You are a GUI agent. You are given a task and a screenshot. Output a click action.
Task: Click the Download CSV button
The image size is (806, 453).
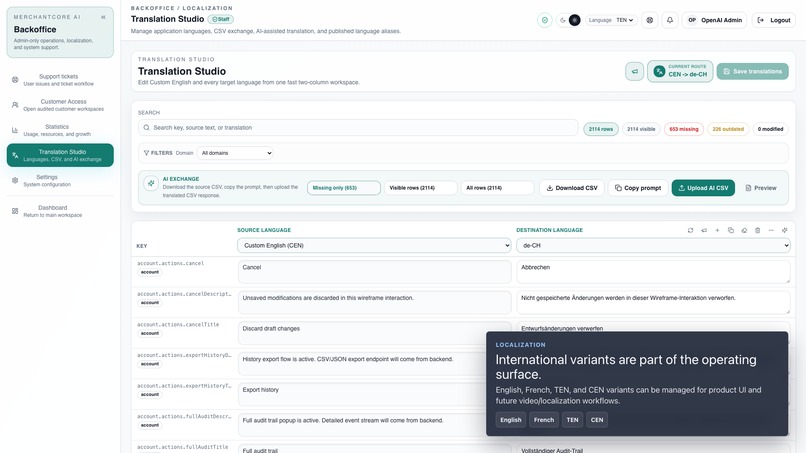click(x=572, y=188)
